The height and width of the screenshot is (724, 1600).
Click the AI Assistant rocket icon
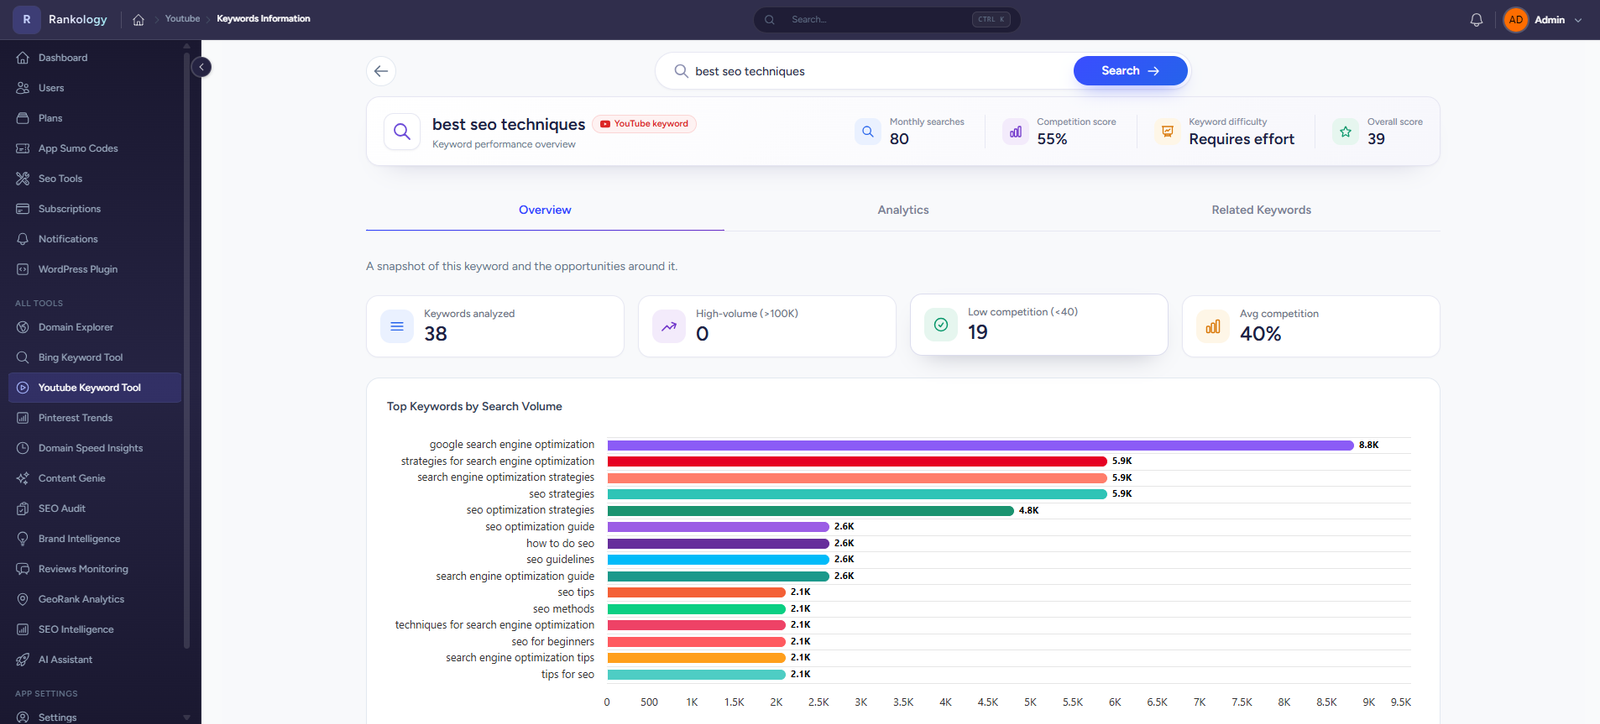click(x=22, y=659)
